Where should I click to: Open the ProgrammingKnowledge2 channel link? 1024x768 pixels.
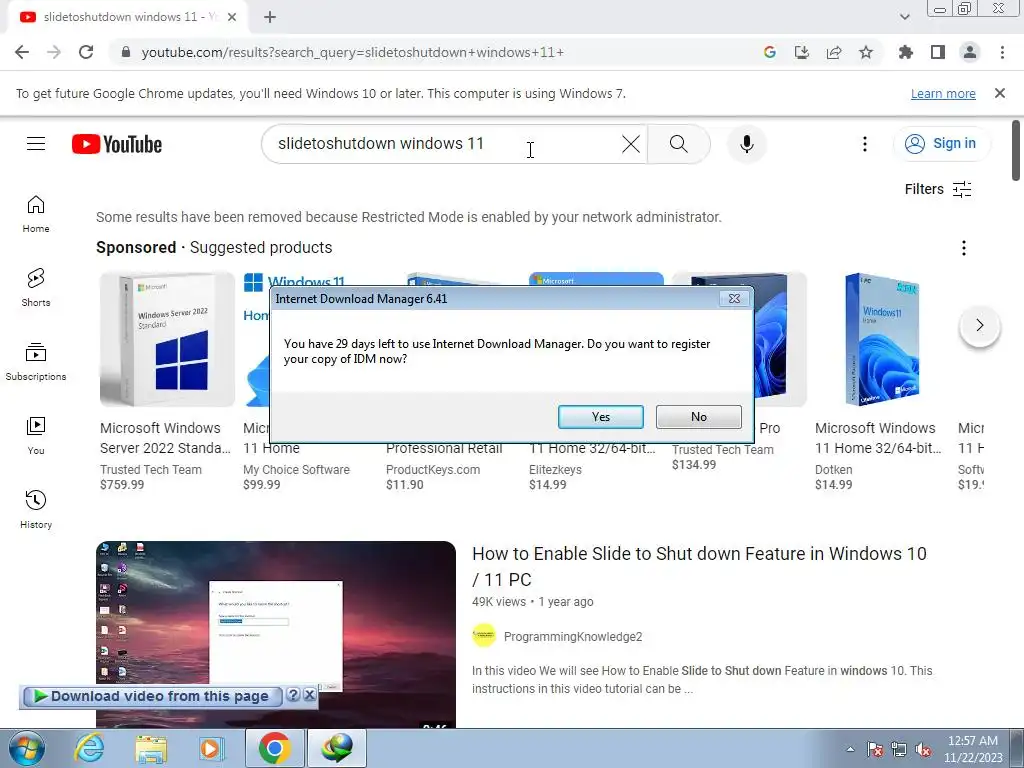pos(573,637)
